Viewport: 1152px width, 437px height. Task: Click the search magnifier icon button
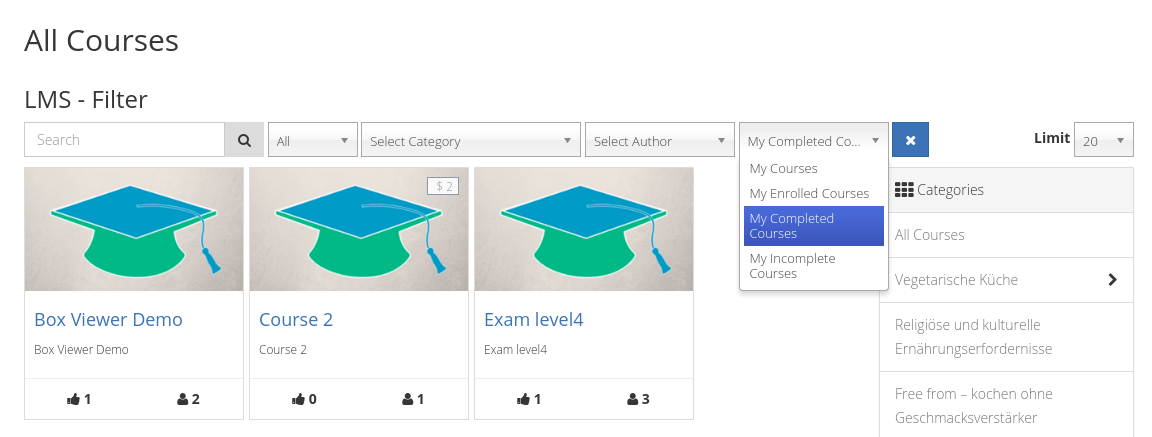point(244,140)
